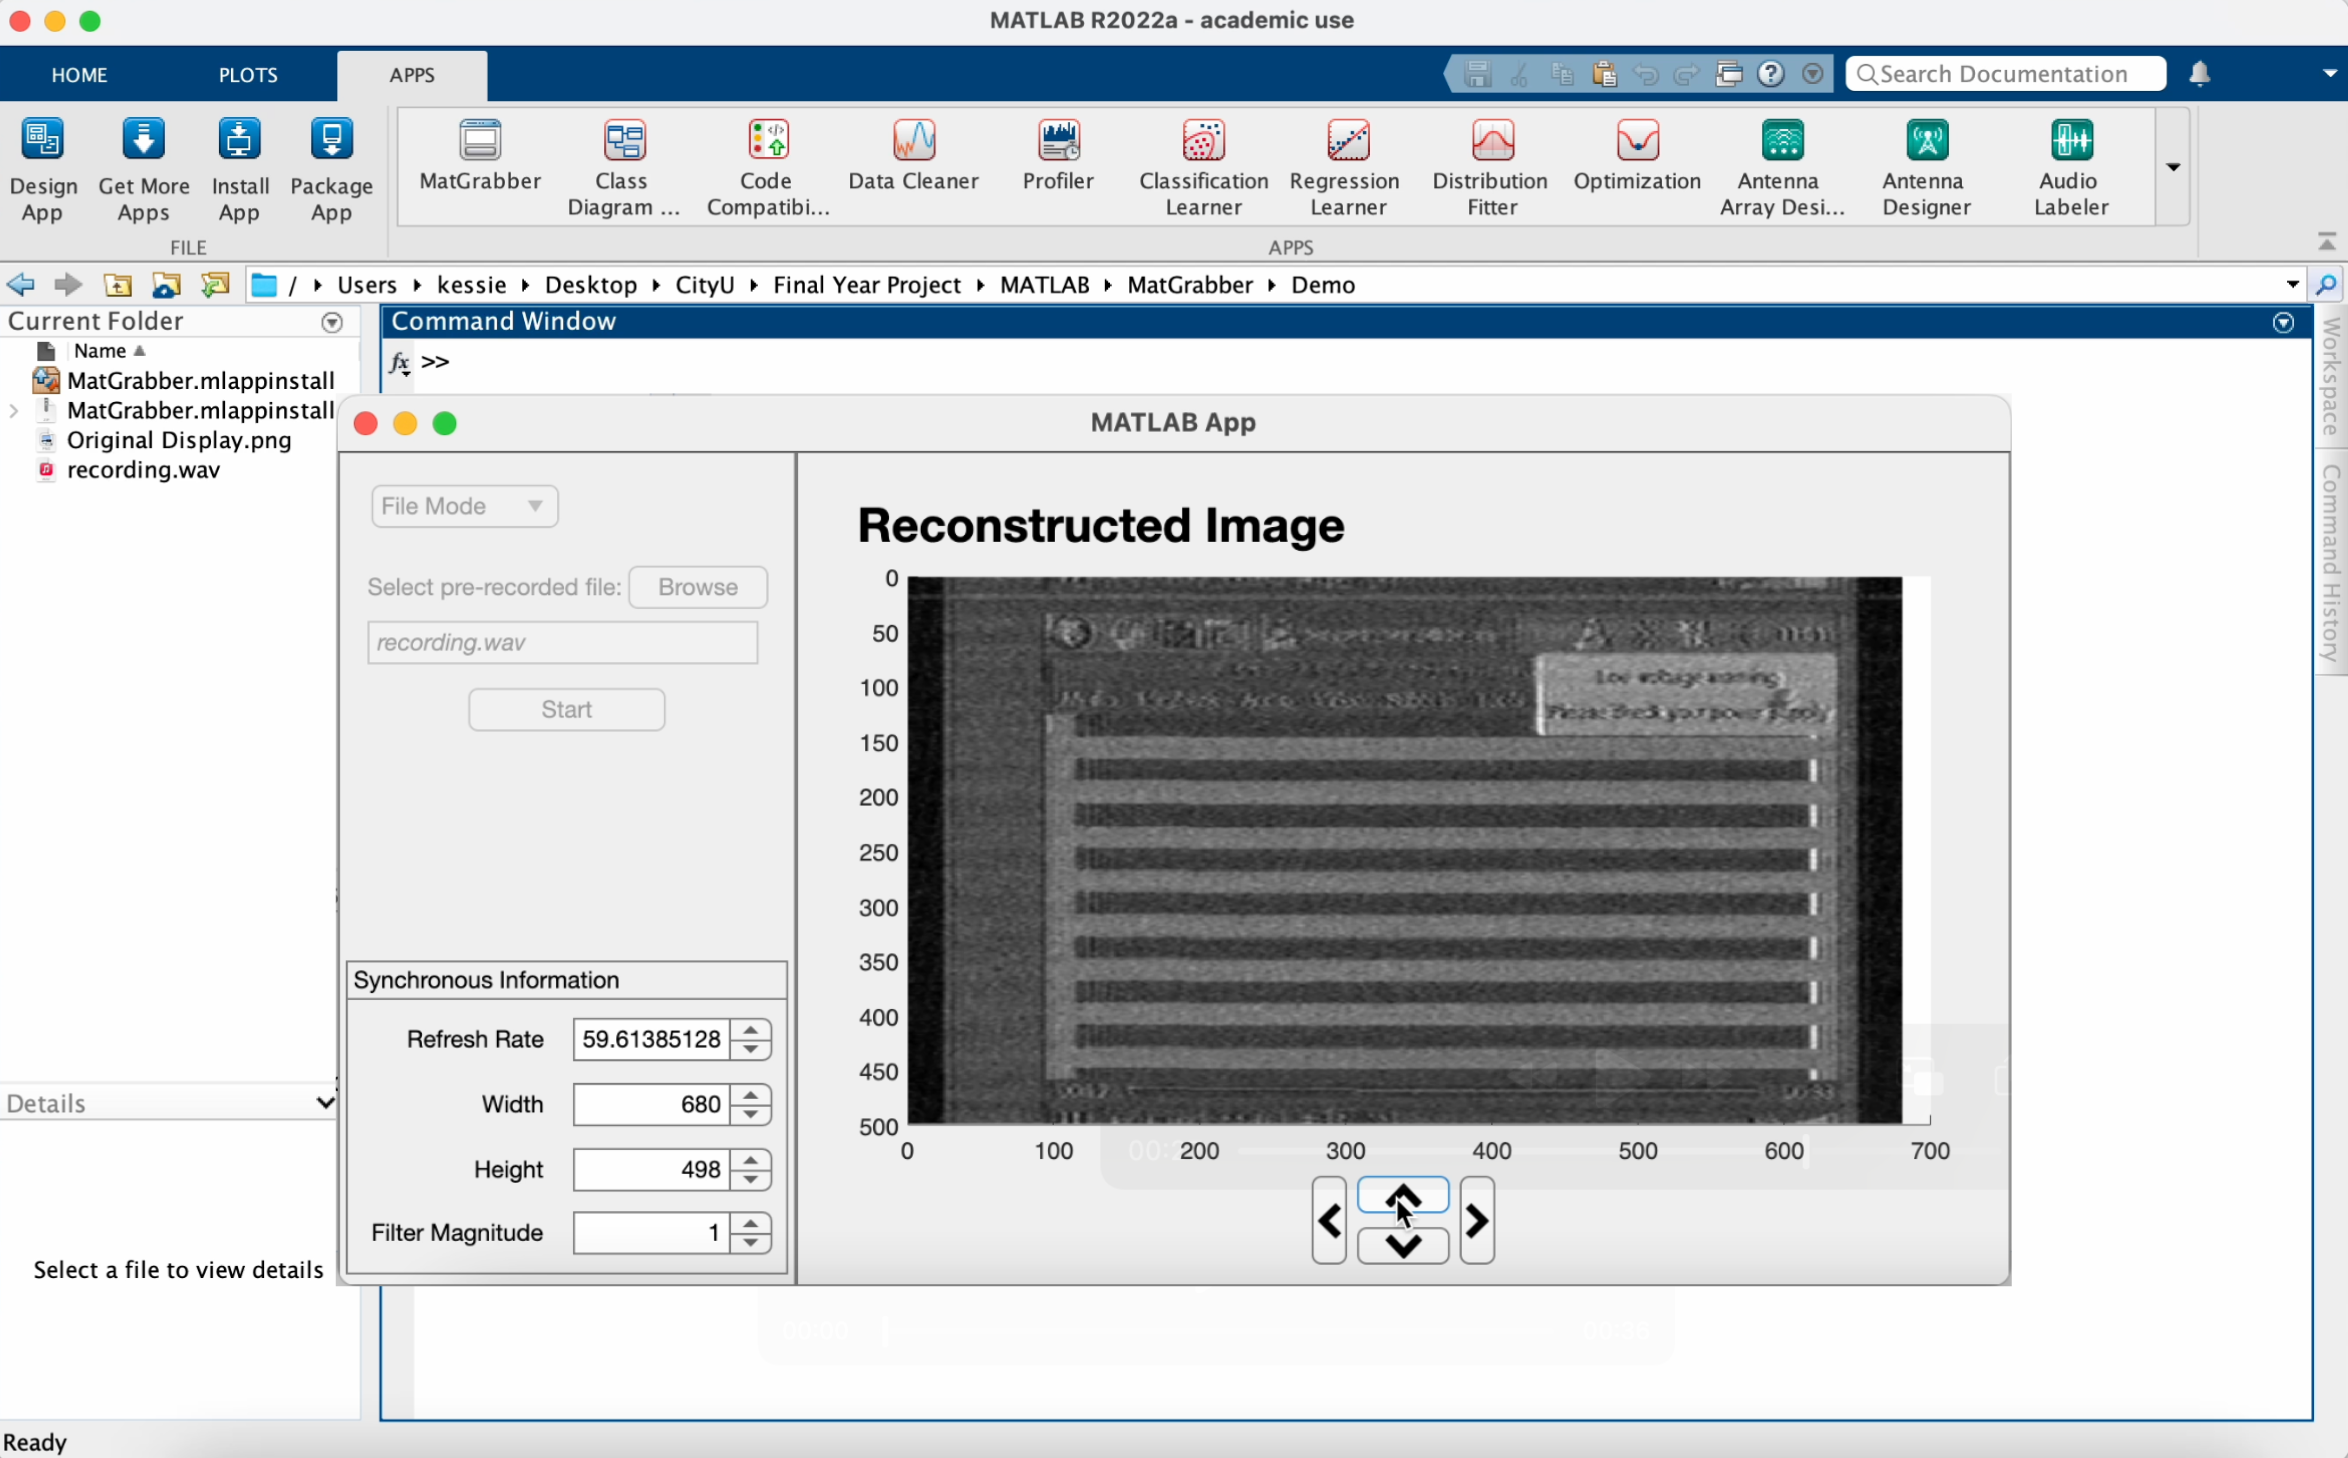
Task: Open Class Diagram Viewer app
Action: 623,168
